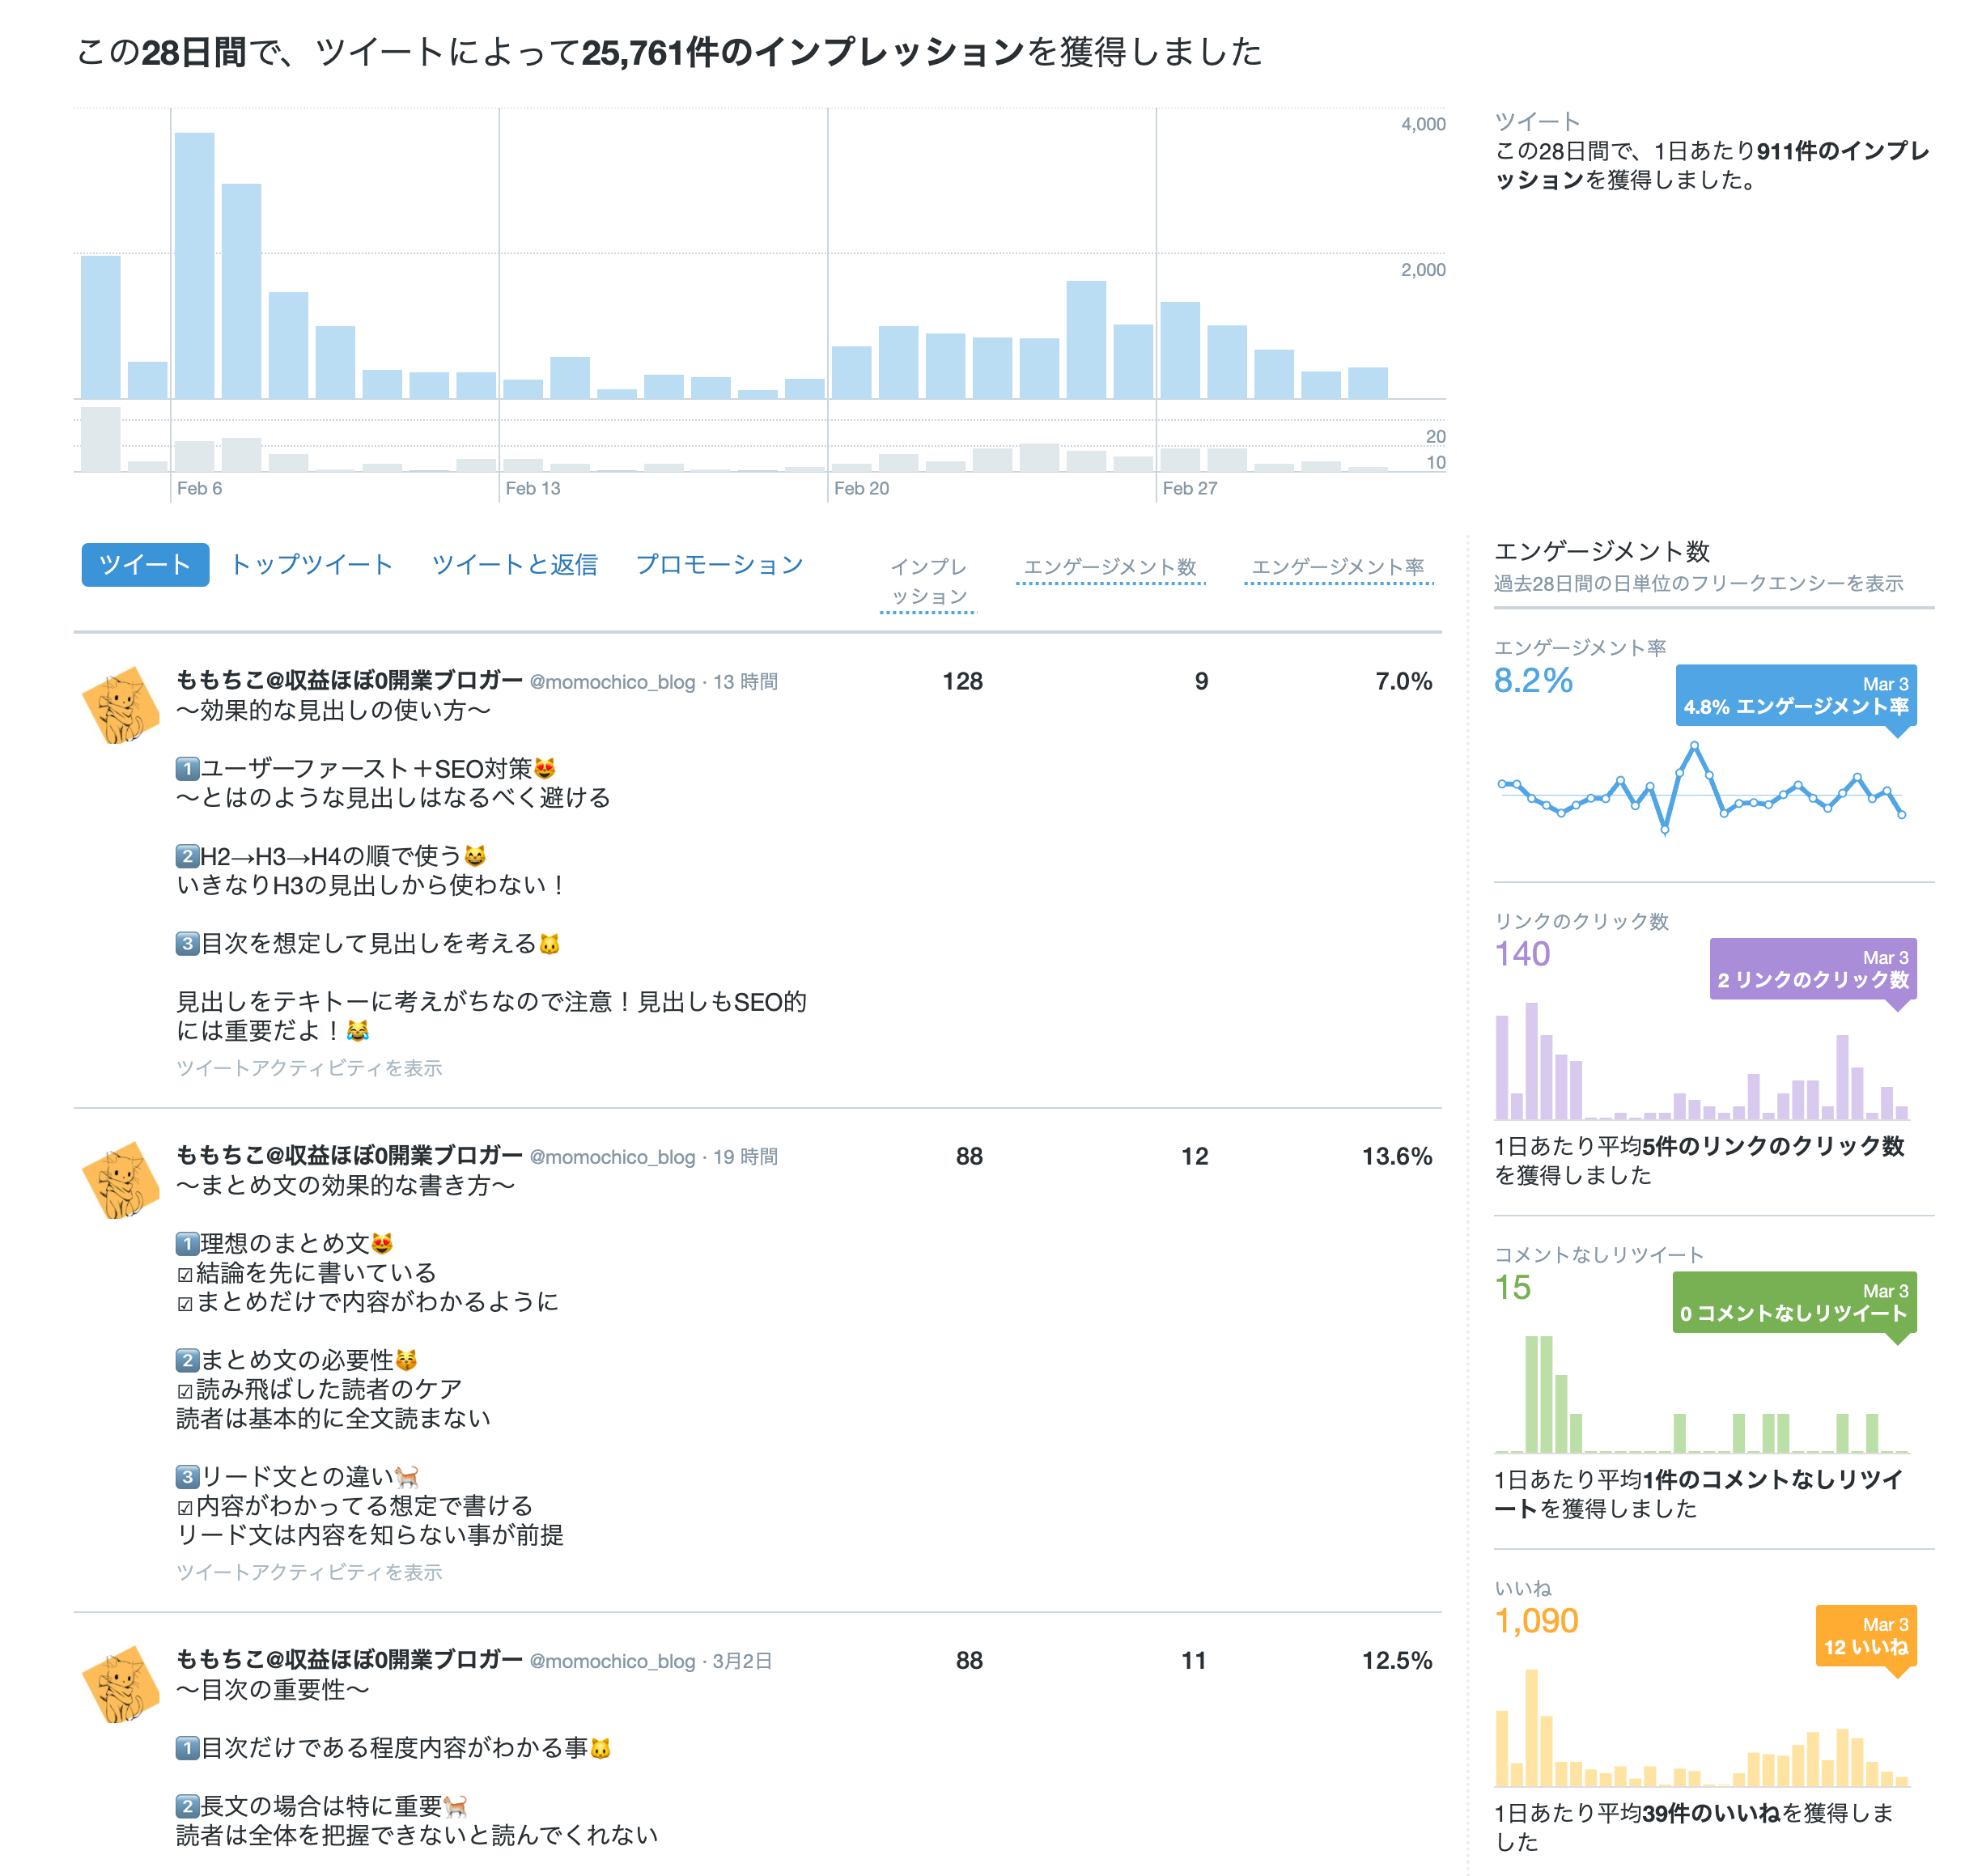The width and height of the screenshot is (1965, 1876).
Task: Open @momochico_blog handle on 19 時間 tweet
Action: point(612,1157)
